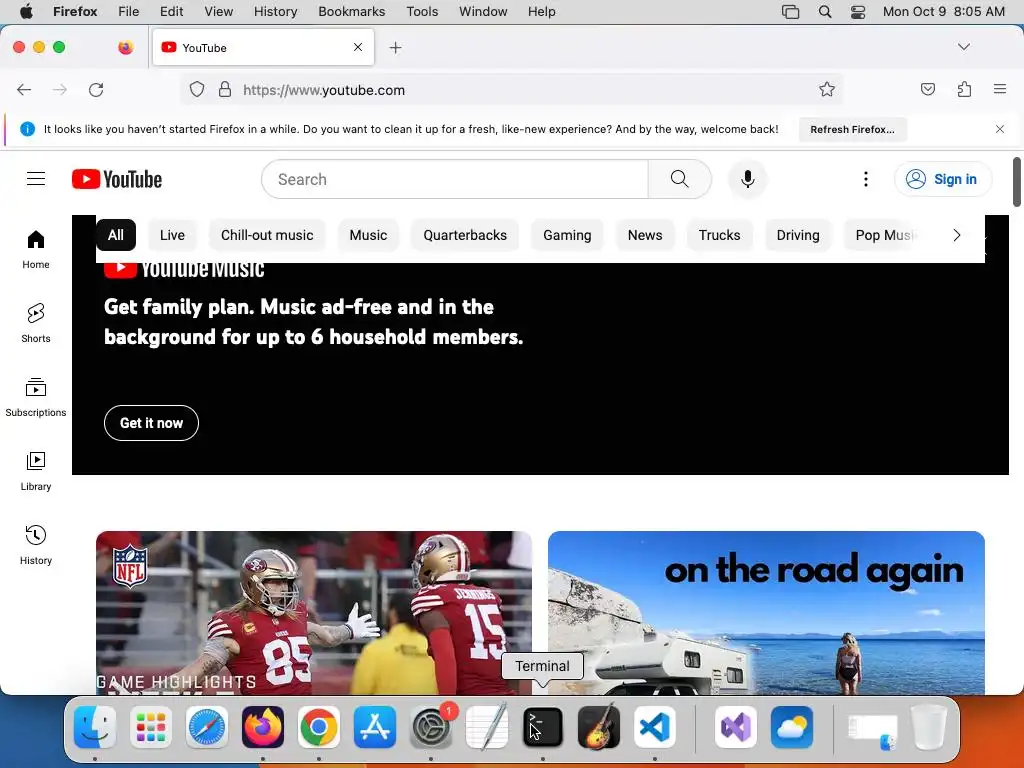Screen dimensions: 1024x768
Task: Open the Tools menu
Action: (422, 12)
